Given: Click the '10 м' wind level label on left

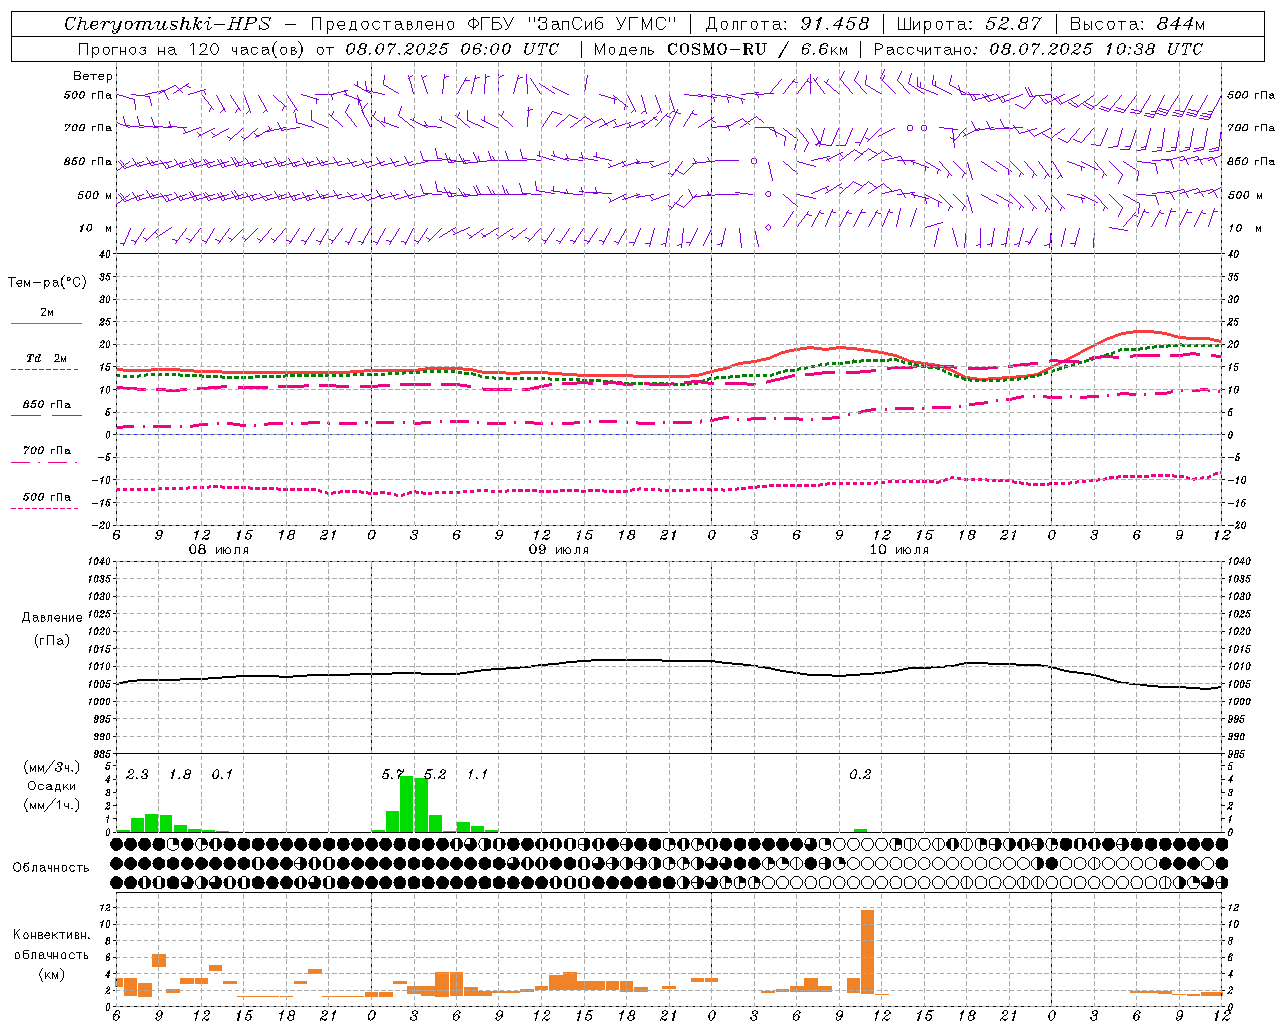Looking at the screenshot, I should pyautogui.click(x=95, y=229).
